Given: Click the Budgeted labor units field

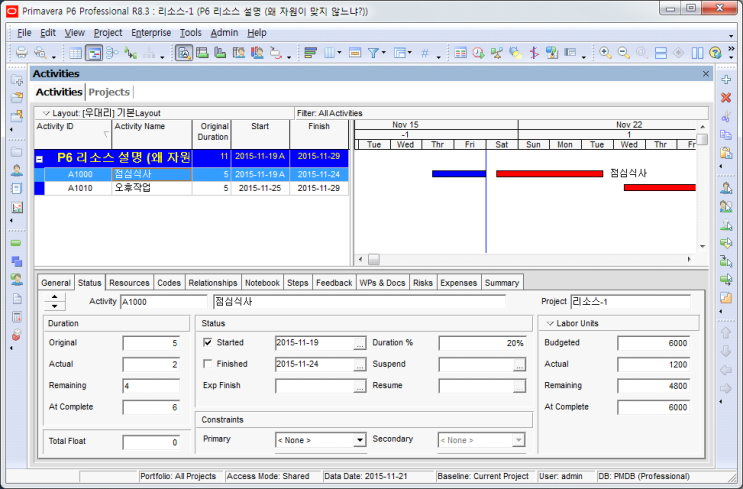Looking at the screenshot, I should coord(653,343).
